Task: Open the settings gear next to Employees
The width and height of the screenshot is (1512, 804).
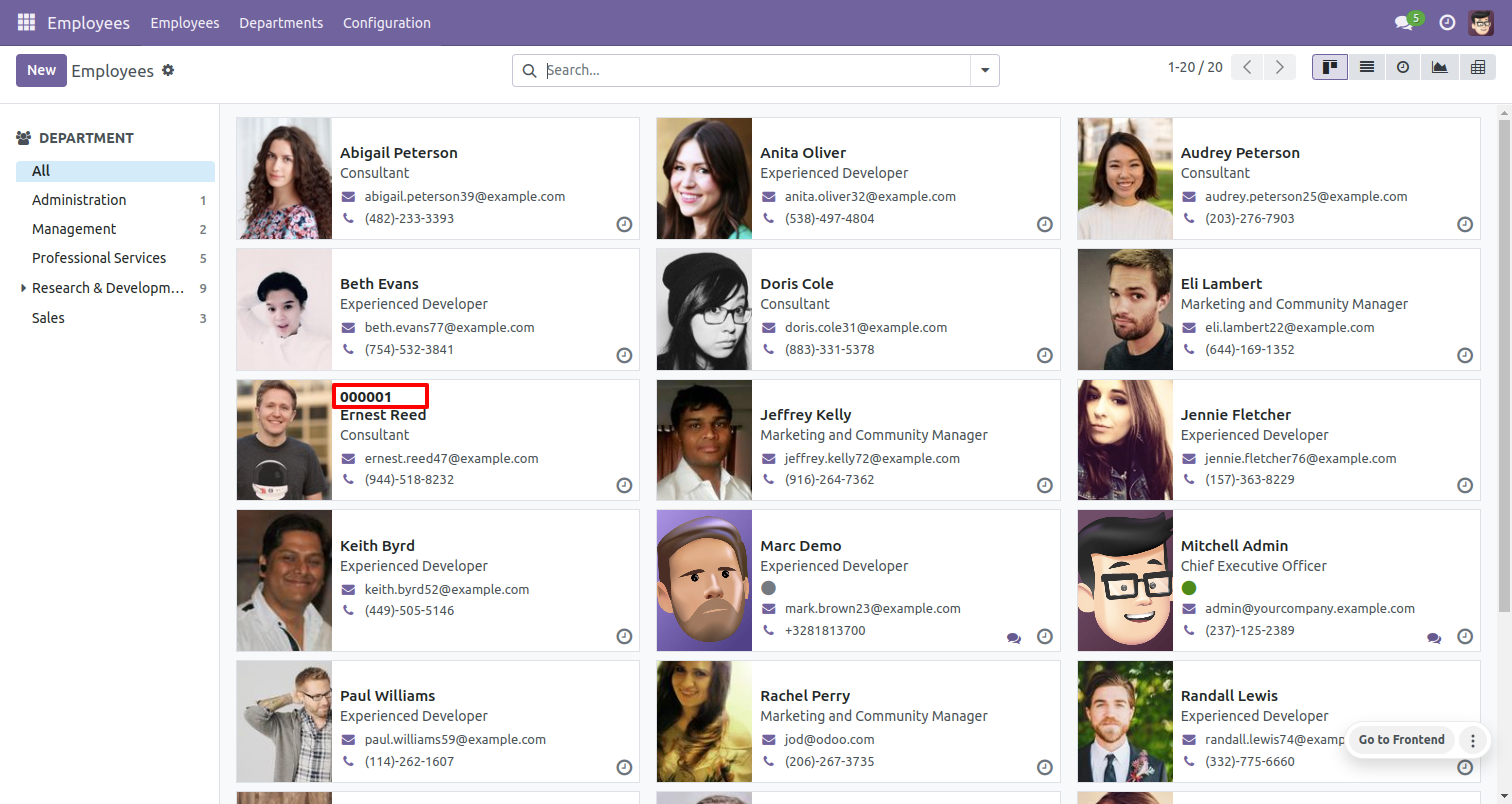Action: pos(168,70)
